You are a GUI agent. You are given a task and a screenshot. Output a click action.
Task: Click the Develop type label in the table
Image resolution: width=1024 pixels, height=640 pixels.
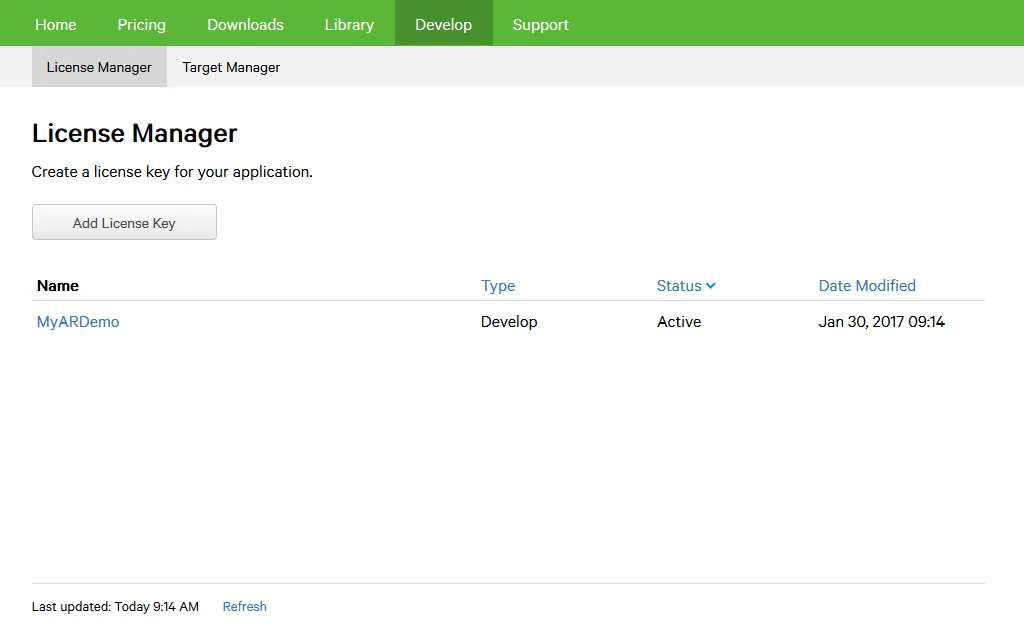pos(509,321)
